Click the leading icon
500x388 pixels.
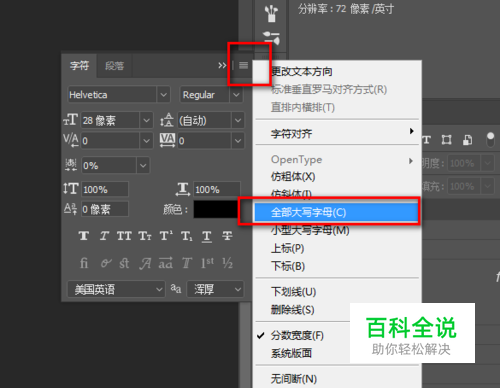click(x=167, y=120)
